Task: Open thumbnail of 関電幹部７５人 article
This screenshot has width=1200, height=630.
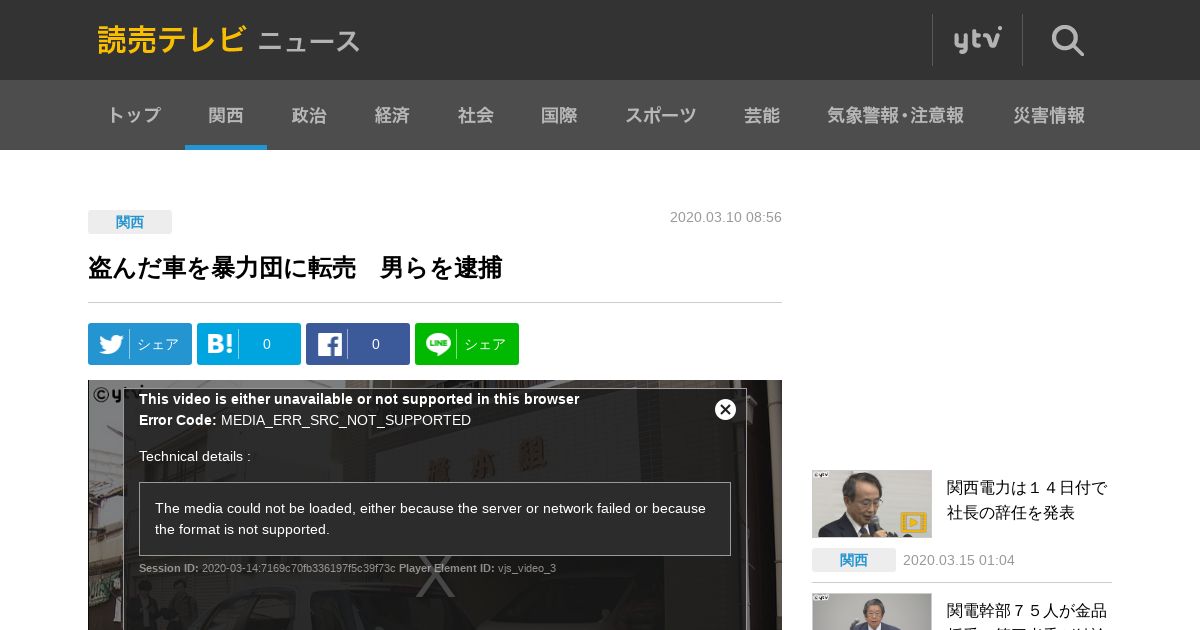Action: [872, 612]
